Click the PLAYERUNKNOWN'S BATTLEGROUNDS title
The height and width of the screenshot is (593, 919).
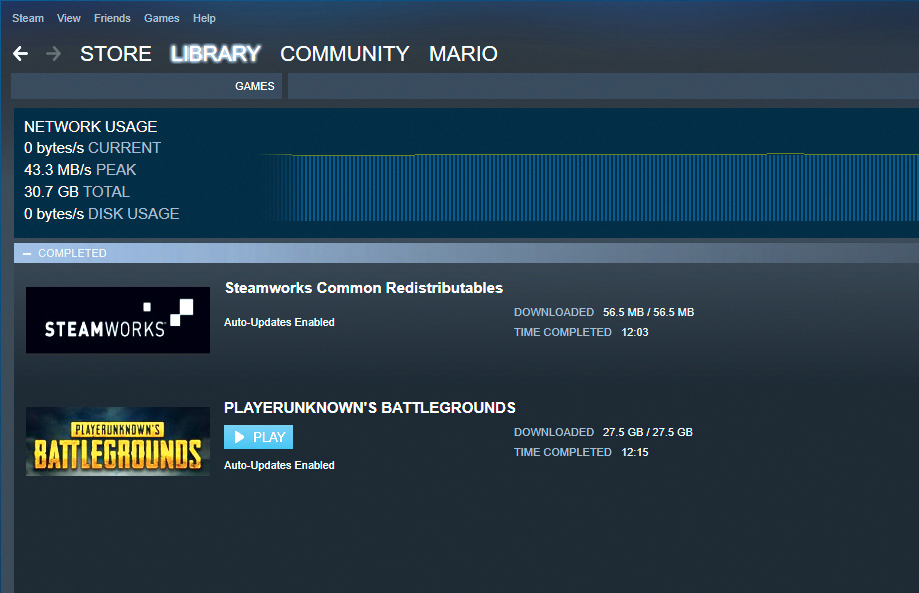pyautogui.click(x=370, y=408)
